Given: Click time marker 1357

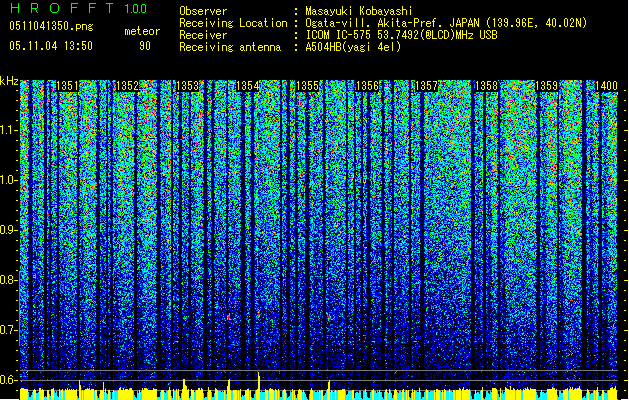Looking at the screenshot, I should coord(427,86).
